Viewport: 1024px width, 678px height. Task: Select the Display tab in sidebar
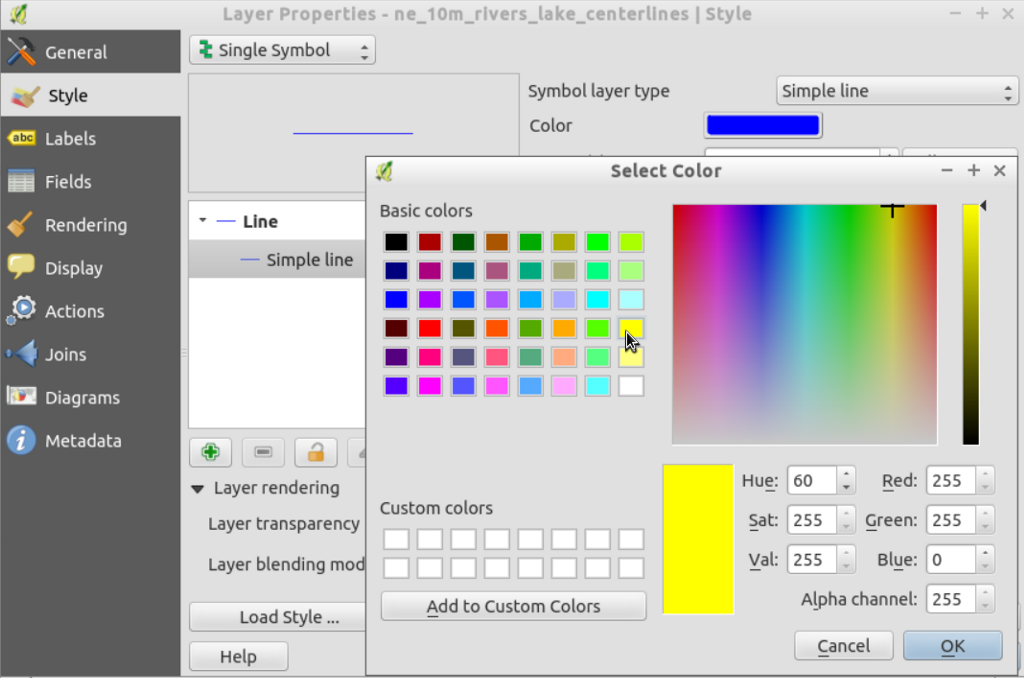(73, 268)
